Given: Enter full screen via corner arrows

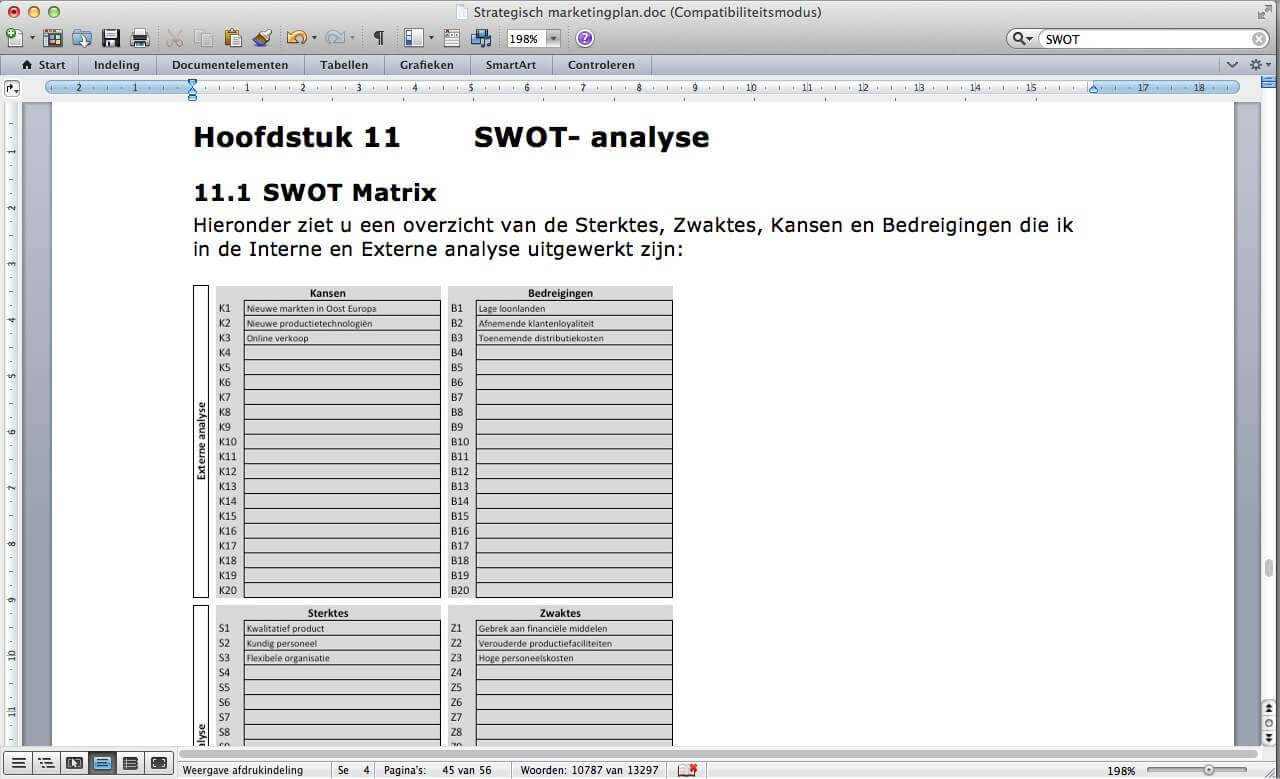Looking at the screenshot, I should [1264, 12].
